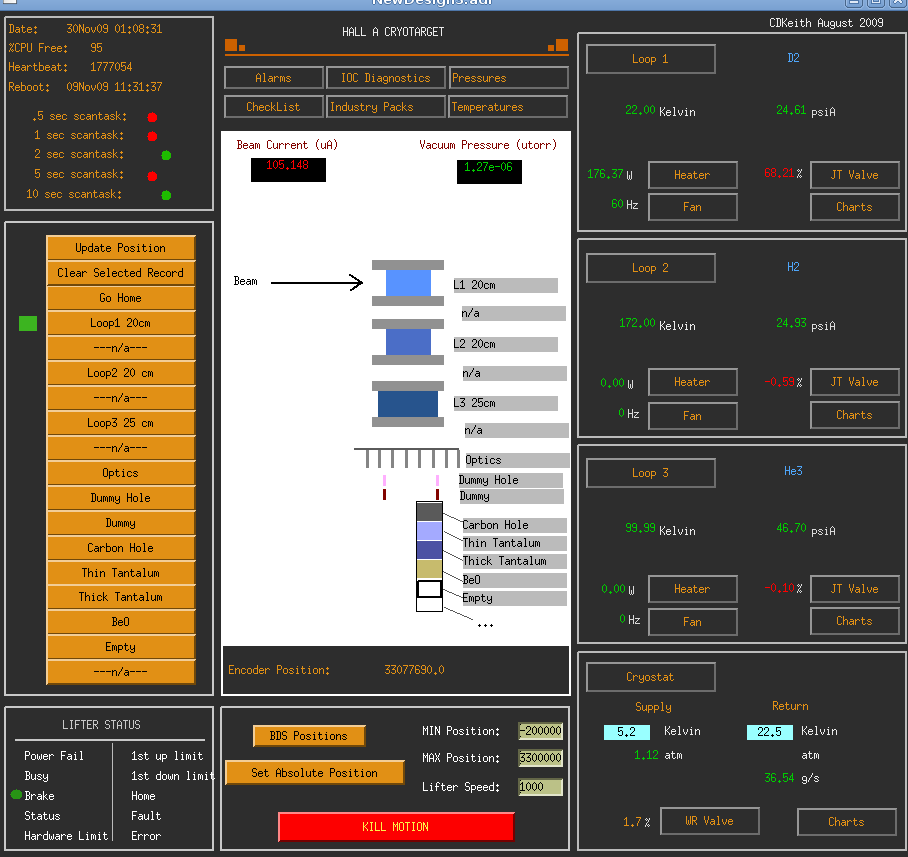Click the Empty white target segment
The width and height of the screenshot is (908, 857).
[429, 589]
